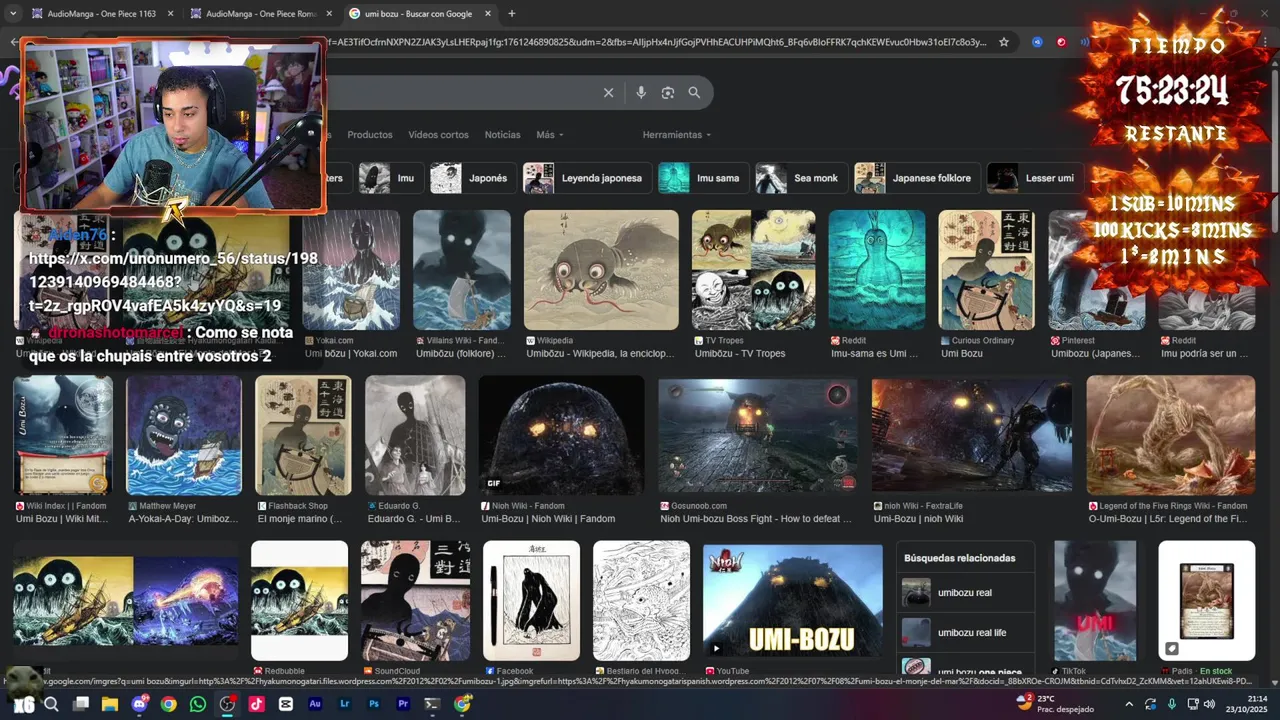This screenshot has width=1280, height=720.
Task: Open a new browser tab
Action: (512, 14)
